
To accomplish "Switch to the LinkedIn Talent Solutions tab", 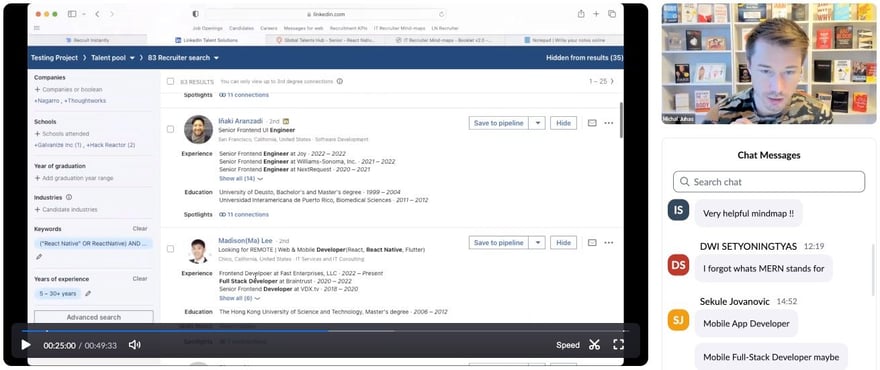I will pos(207,40).
